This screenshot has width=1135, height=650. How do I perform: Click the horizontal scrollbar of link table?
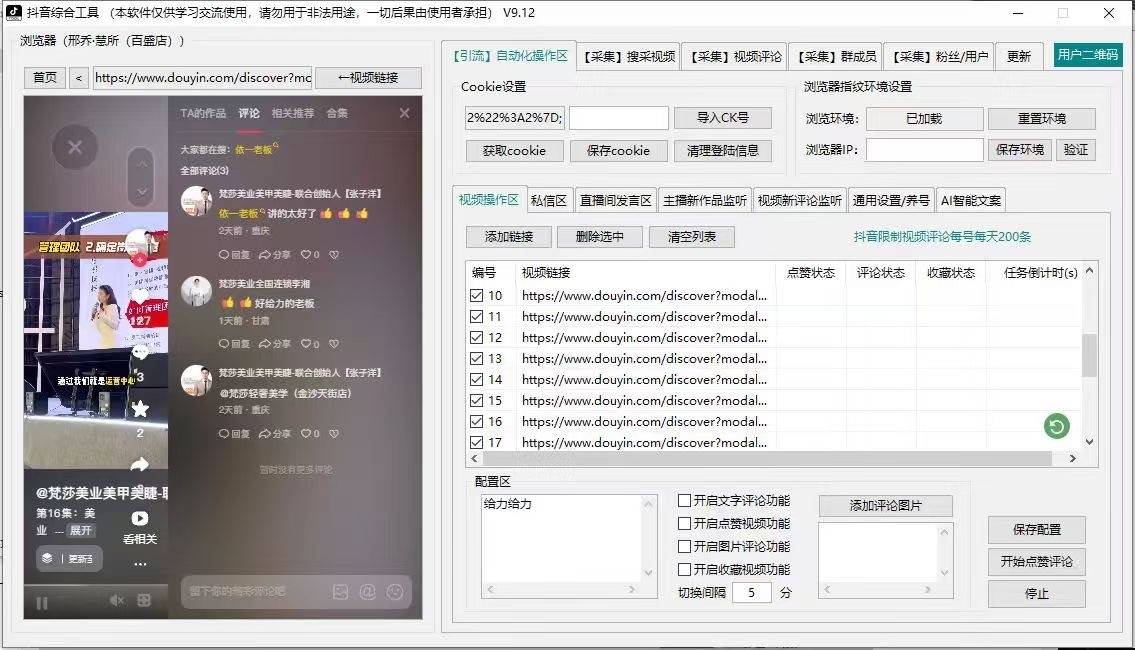coord(767,458)
